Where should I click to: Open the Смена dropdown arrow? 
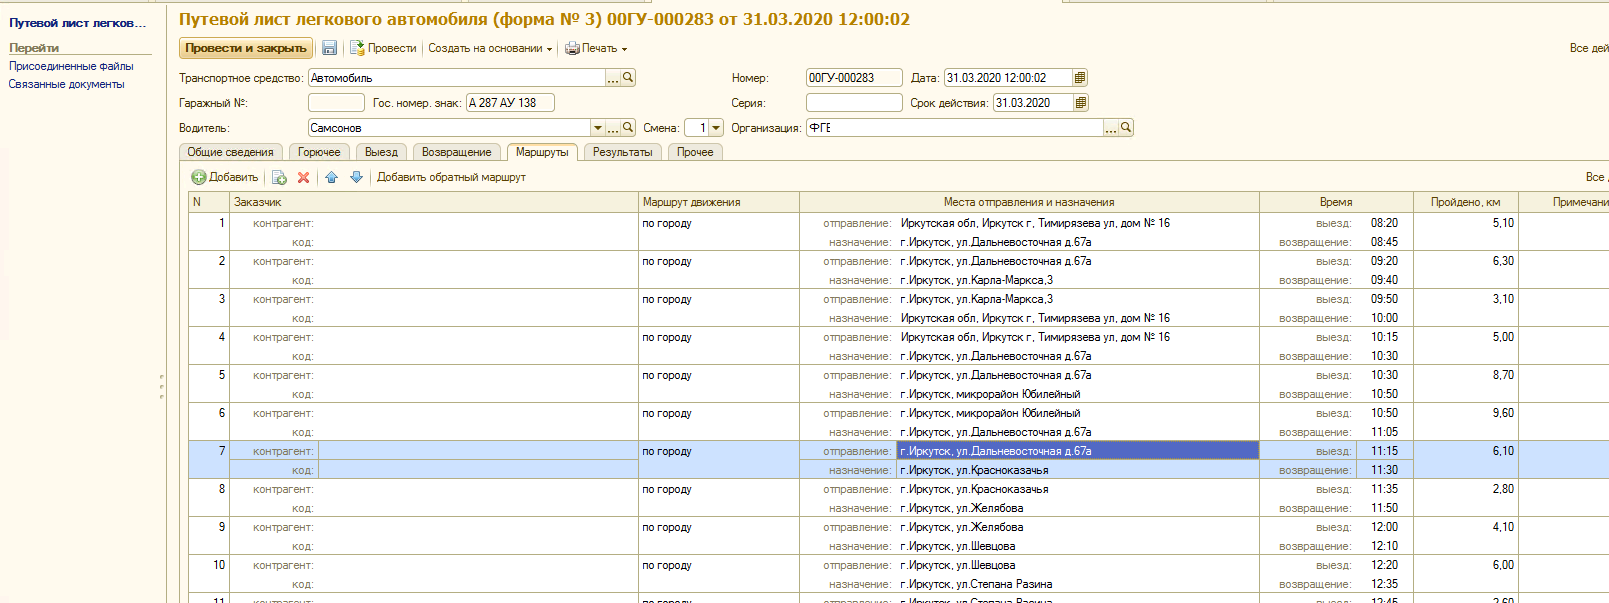pos(716,128)
